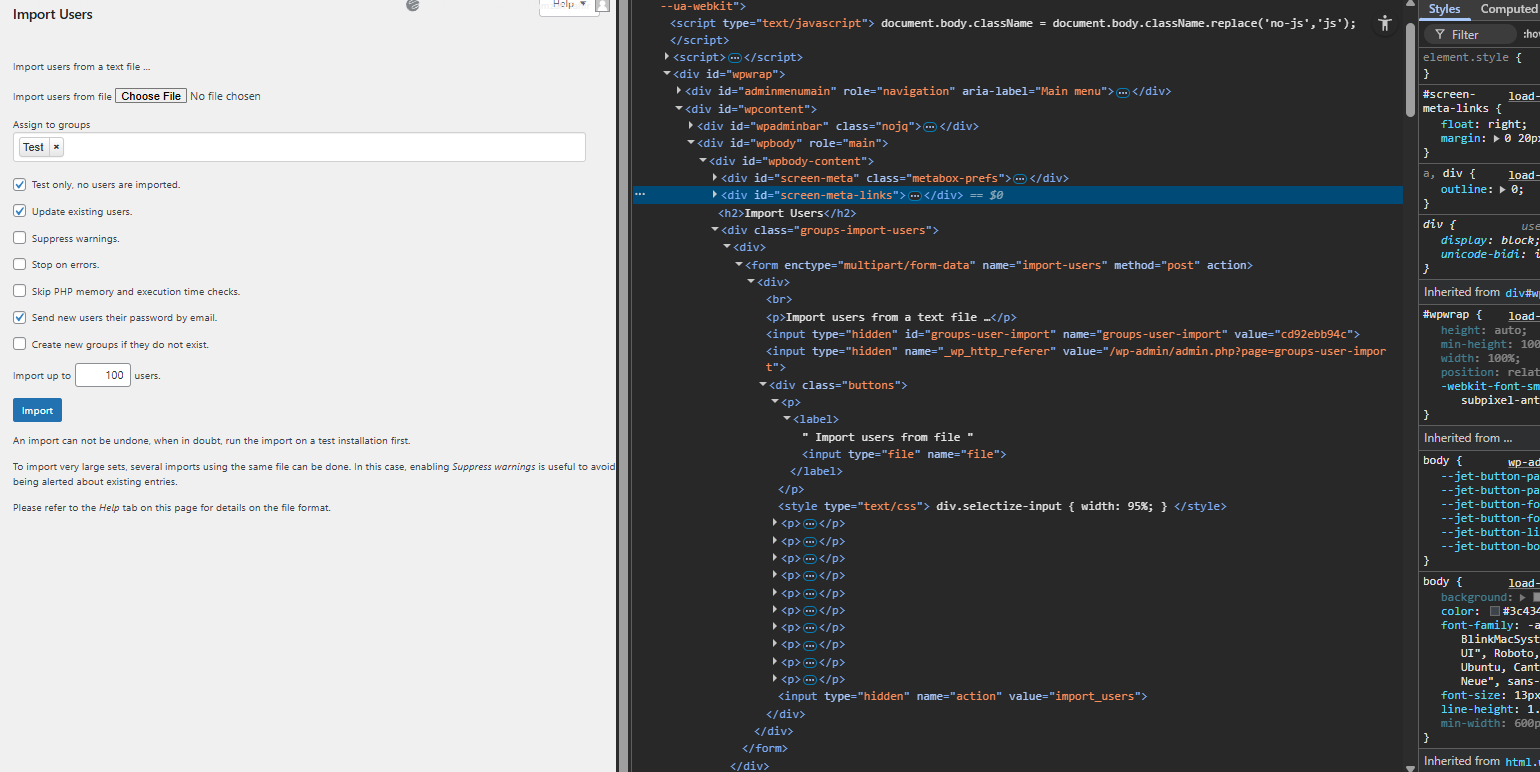Image resolution: width=1540 pixels, height=772 pixels.
Task: Open wp-ad stylesheet link beside body rule
Action: tap(1524, 462)
